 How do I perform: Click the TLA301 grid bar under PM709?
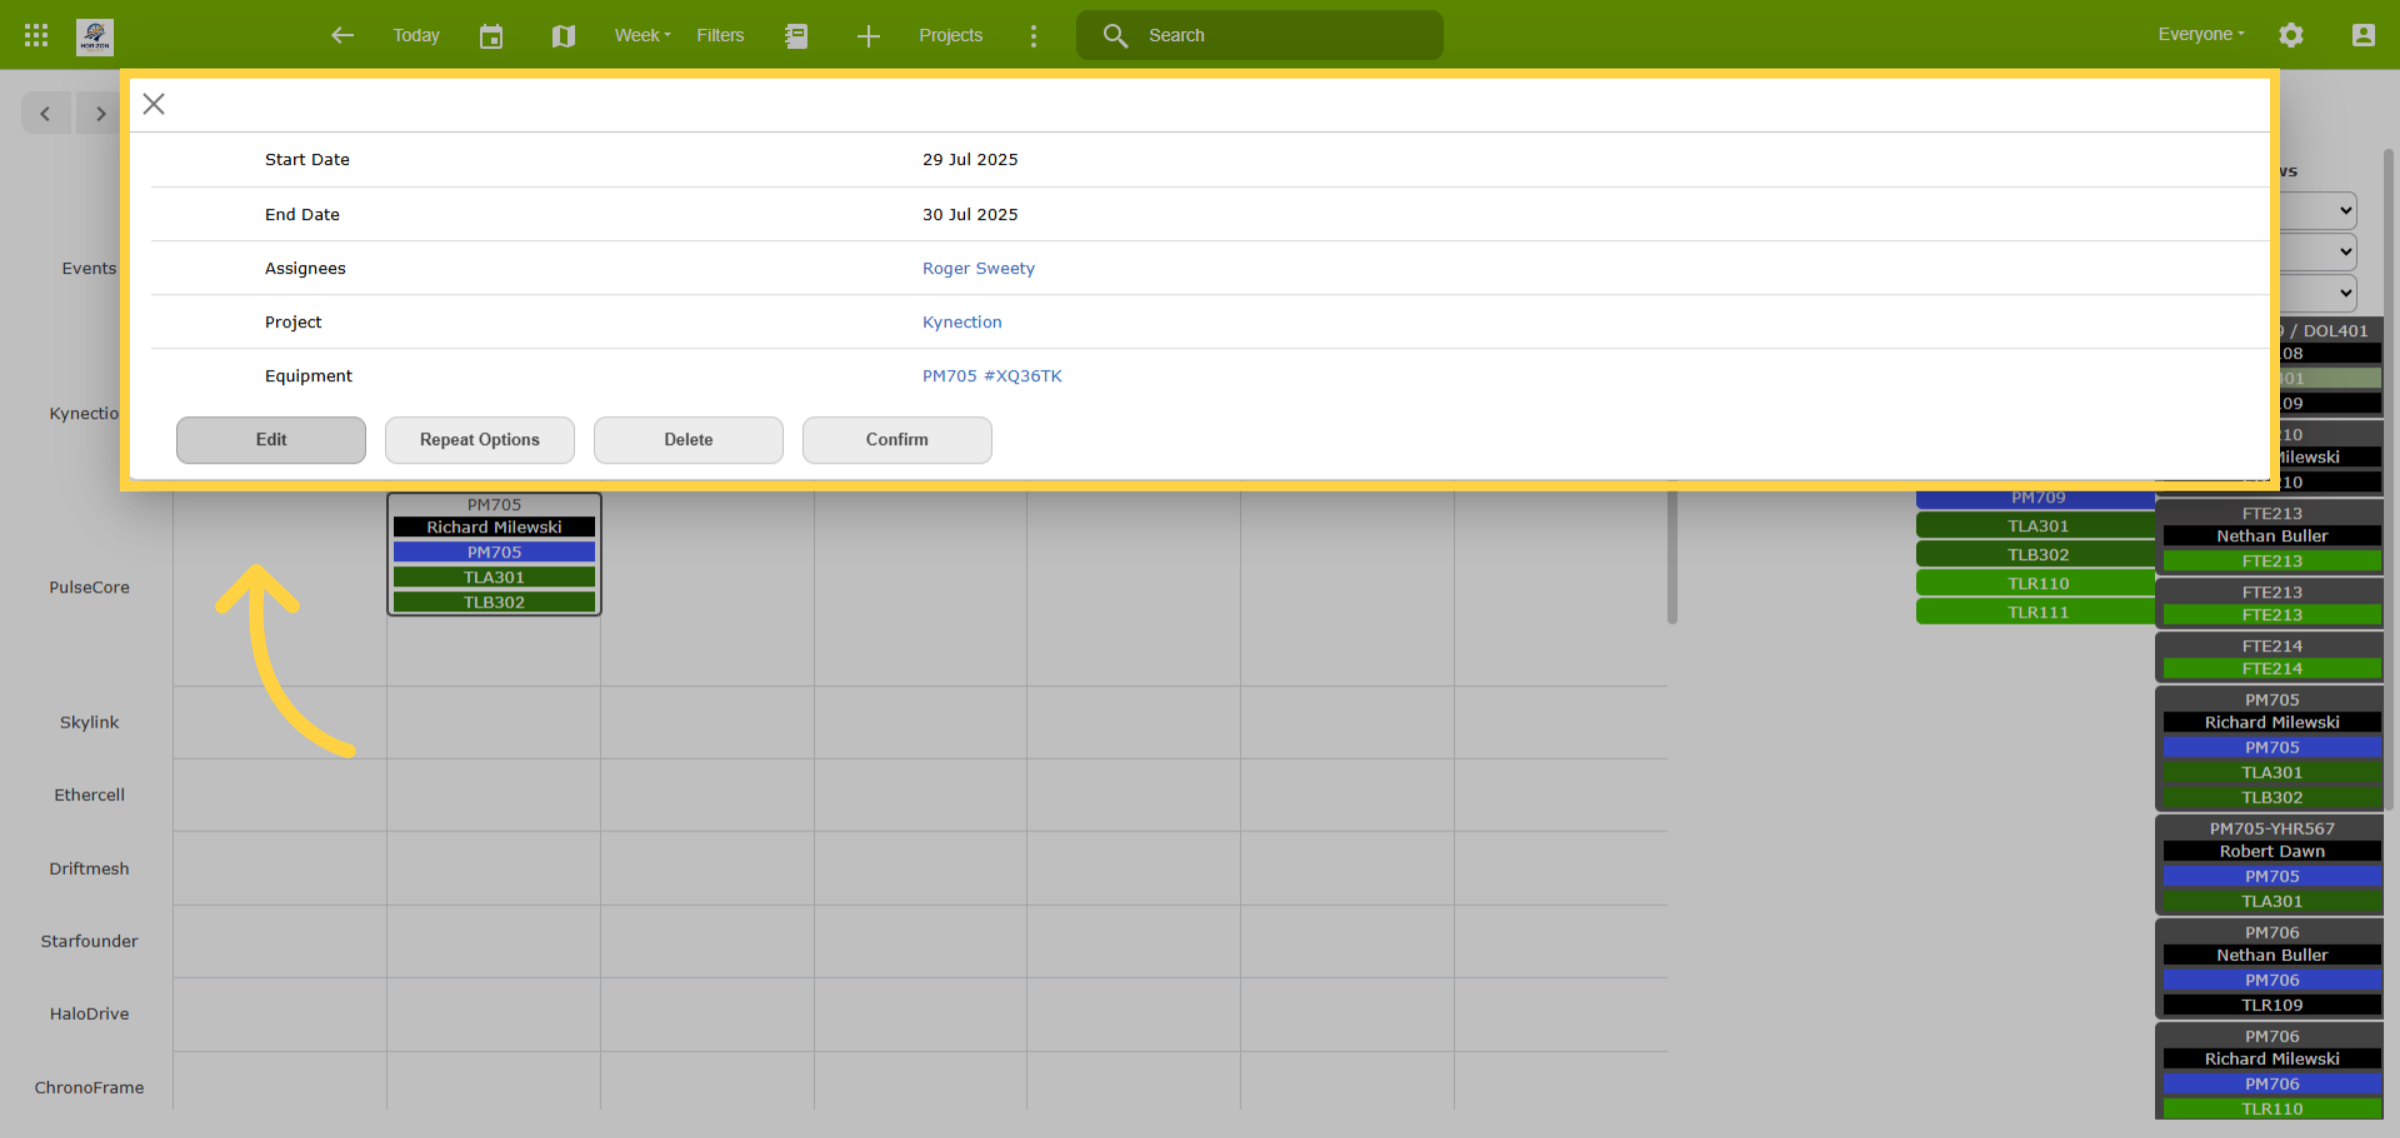coord(2037,526)
